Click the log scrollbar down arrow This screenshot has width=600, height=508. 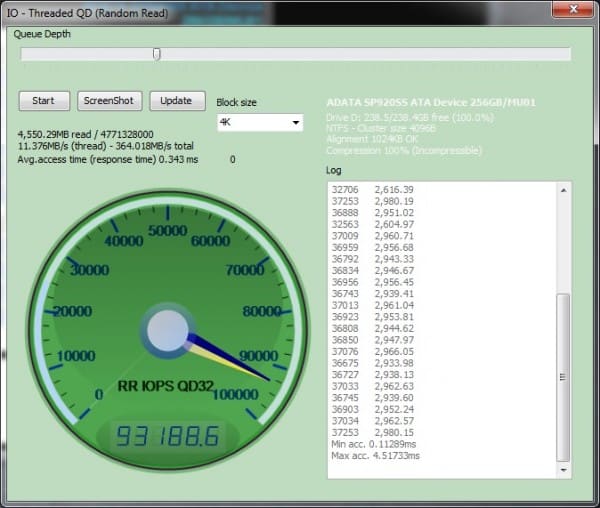click(563, 470)
